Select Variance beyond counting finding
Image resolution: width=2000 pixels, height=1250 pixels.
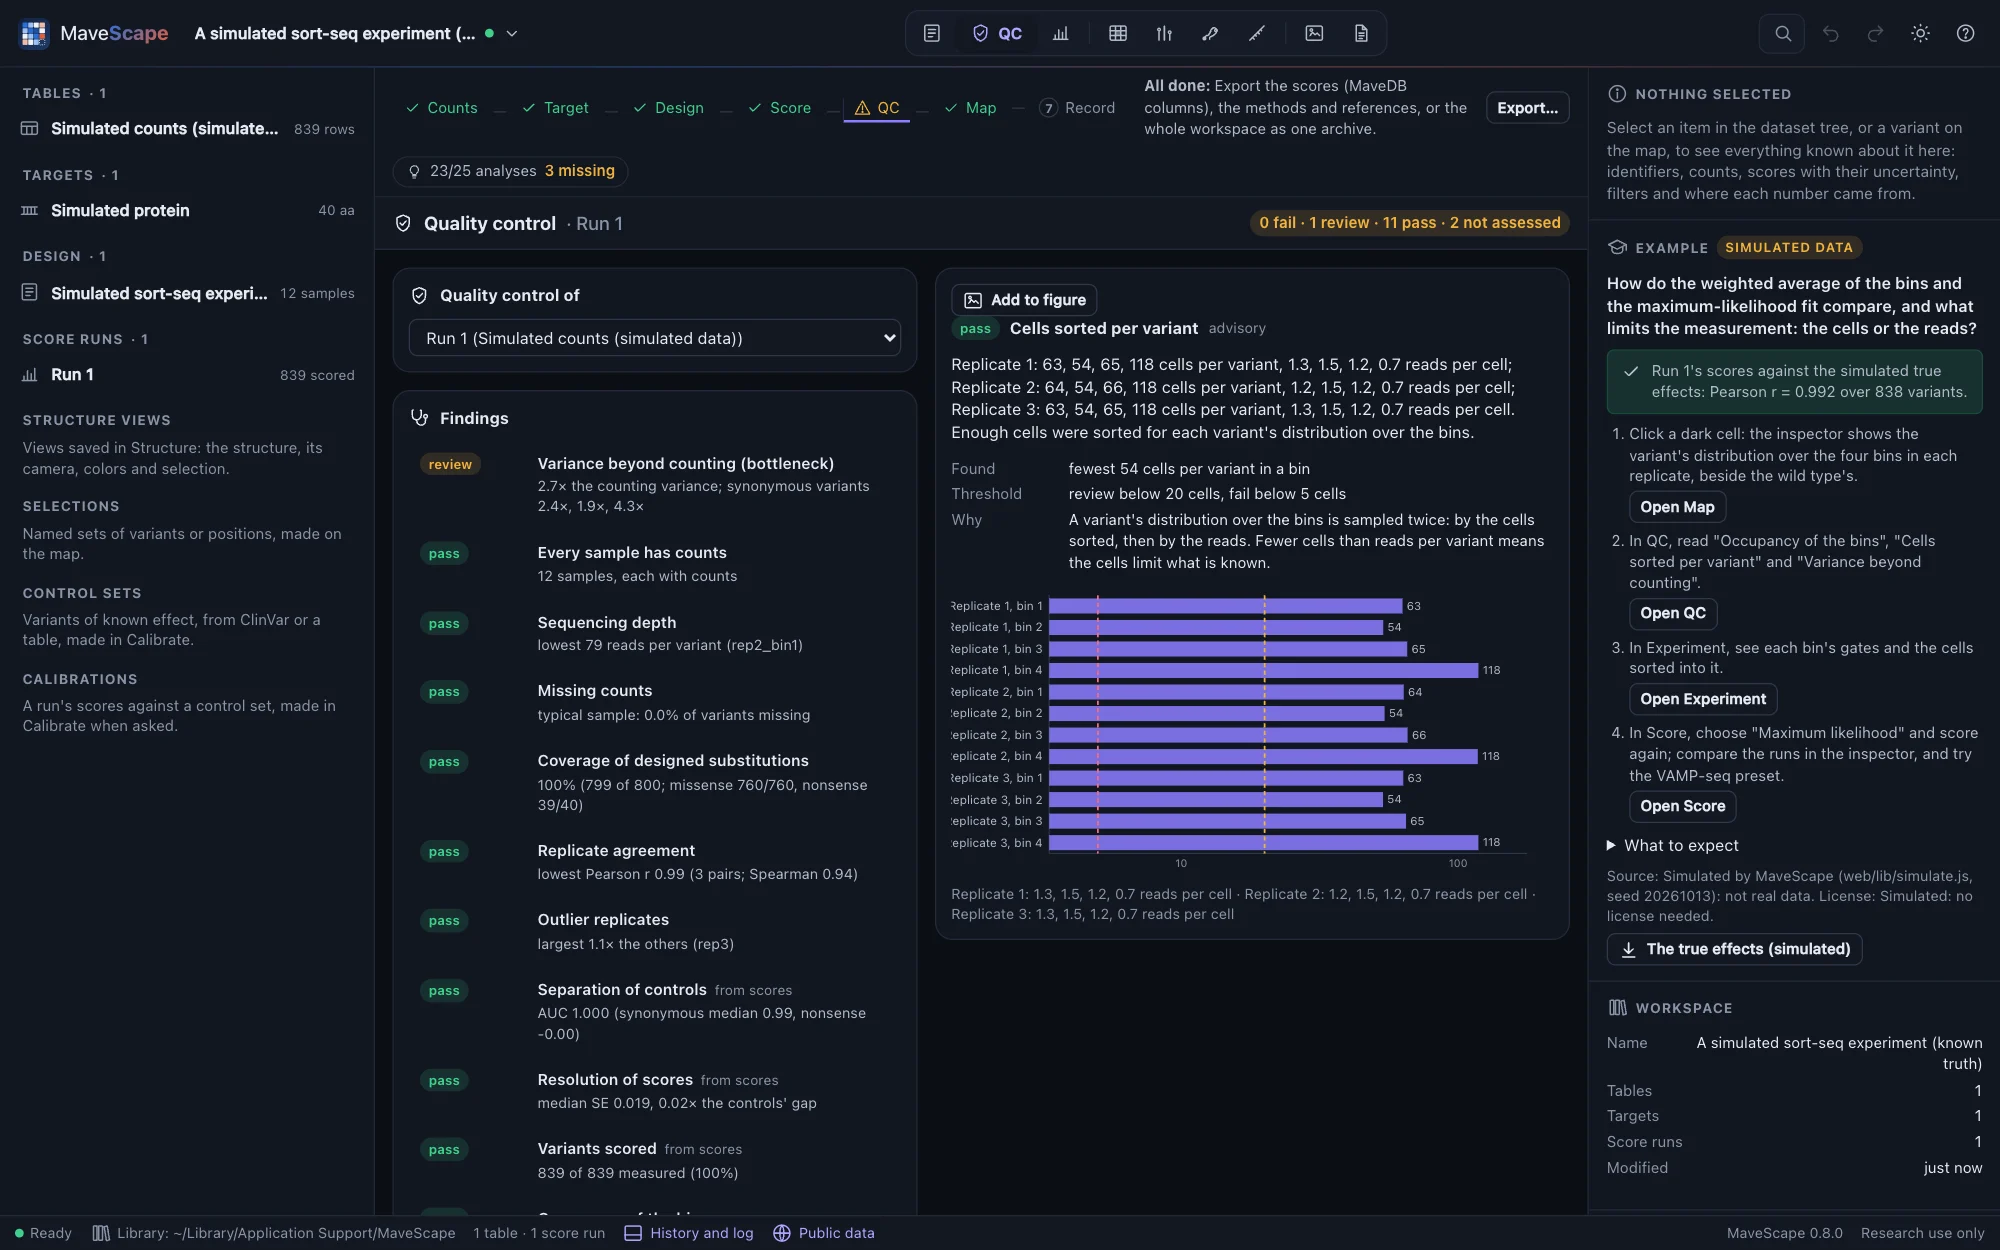[655, 485]
